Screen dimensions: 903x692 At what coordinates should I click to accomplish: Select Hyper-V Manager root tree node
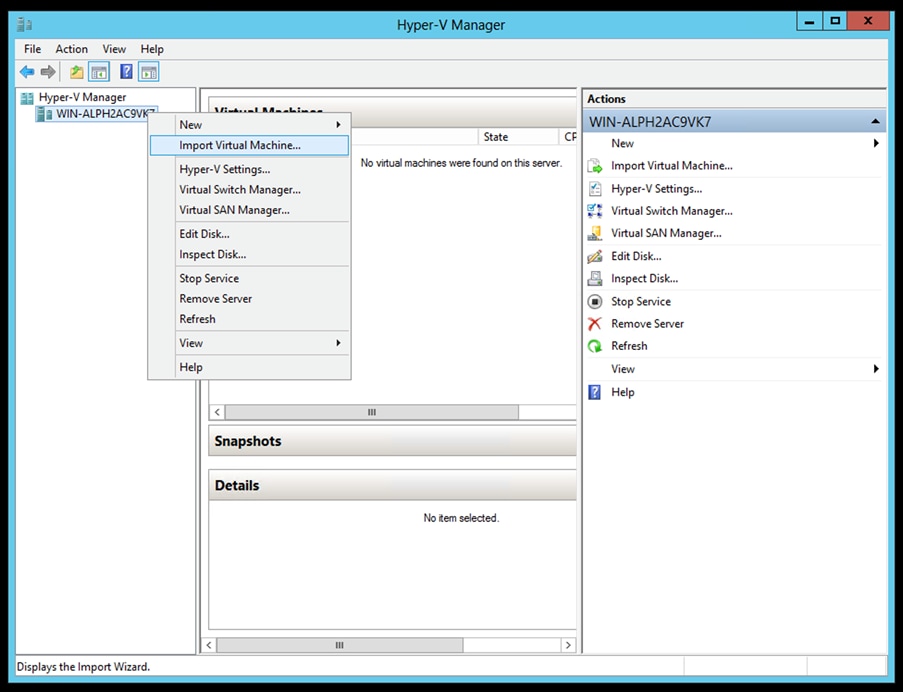(x=82, y=97)
